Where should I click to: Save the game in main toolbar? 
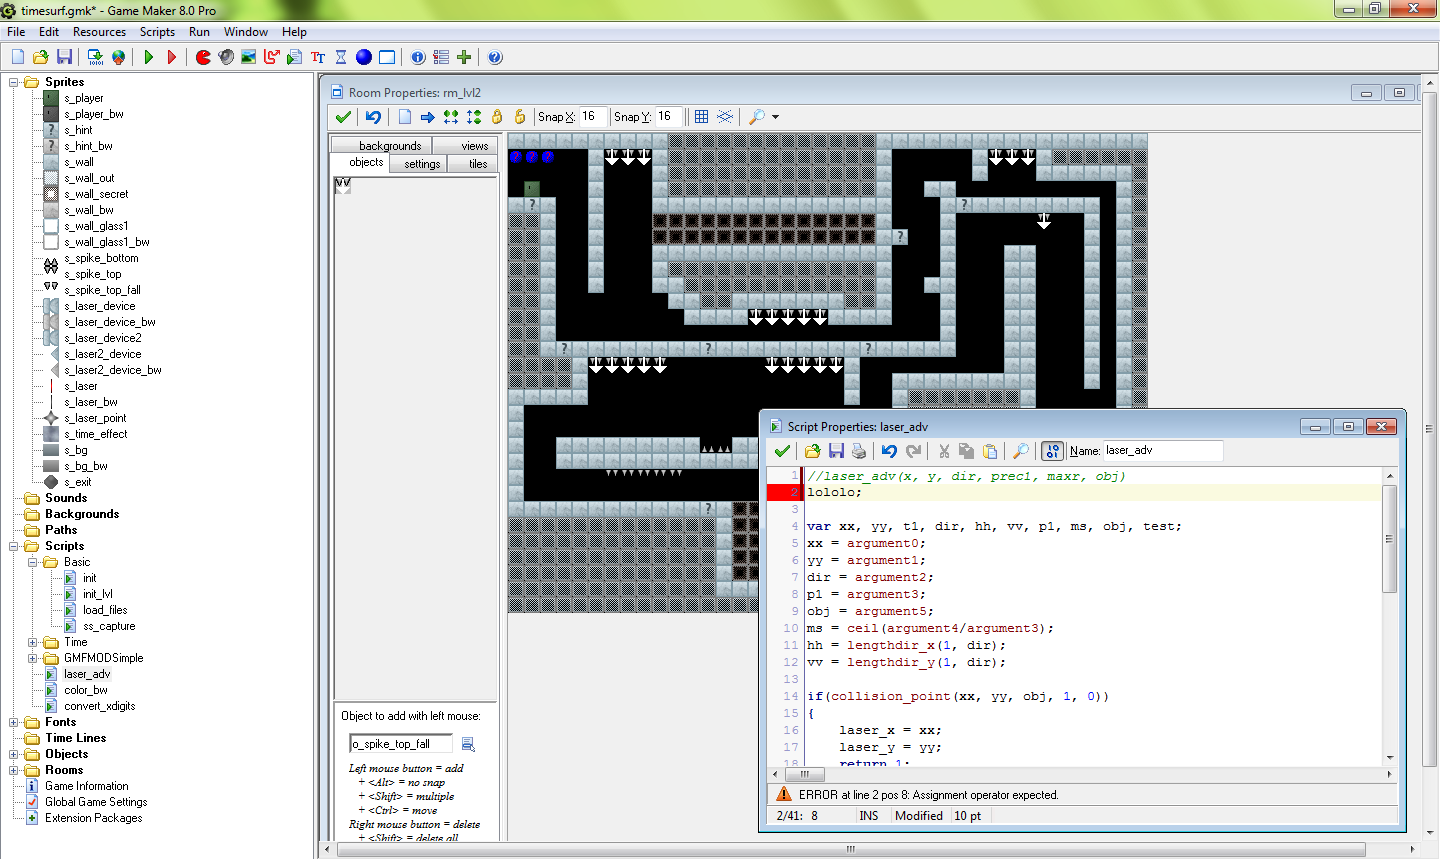click(64, 57)
